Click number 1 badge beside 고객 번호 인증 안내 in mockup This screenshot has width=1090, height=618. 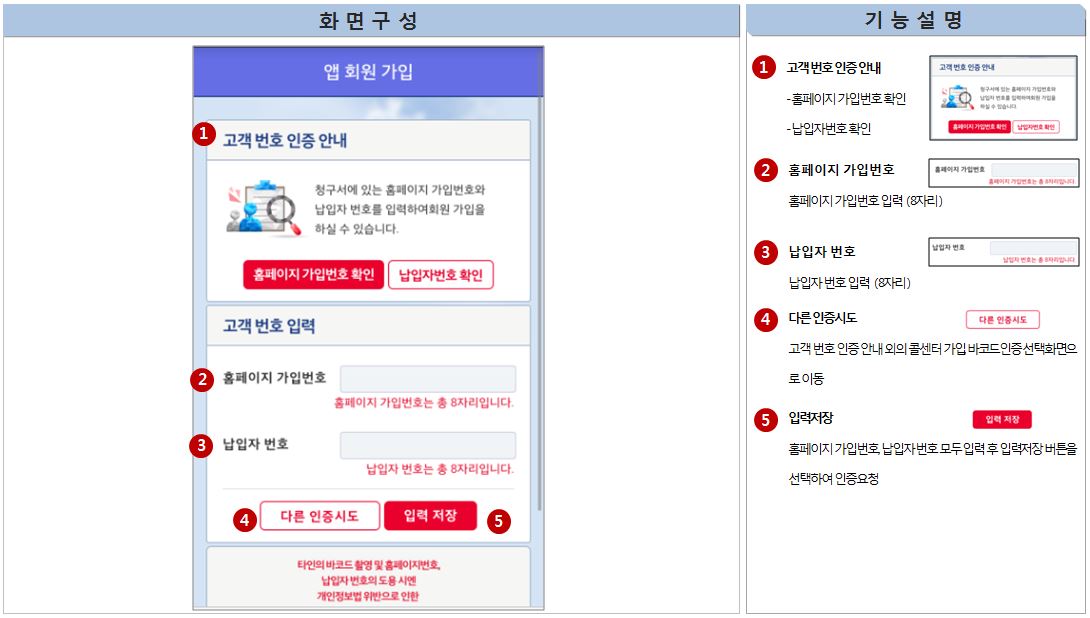point(204,133)
